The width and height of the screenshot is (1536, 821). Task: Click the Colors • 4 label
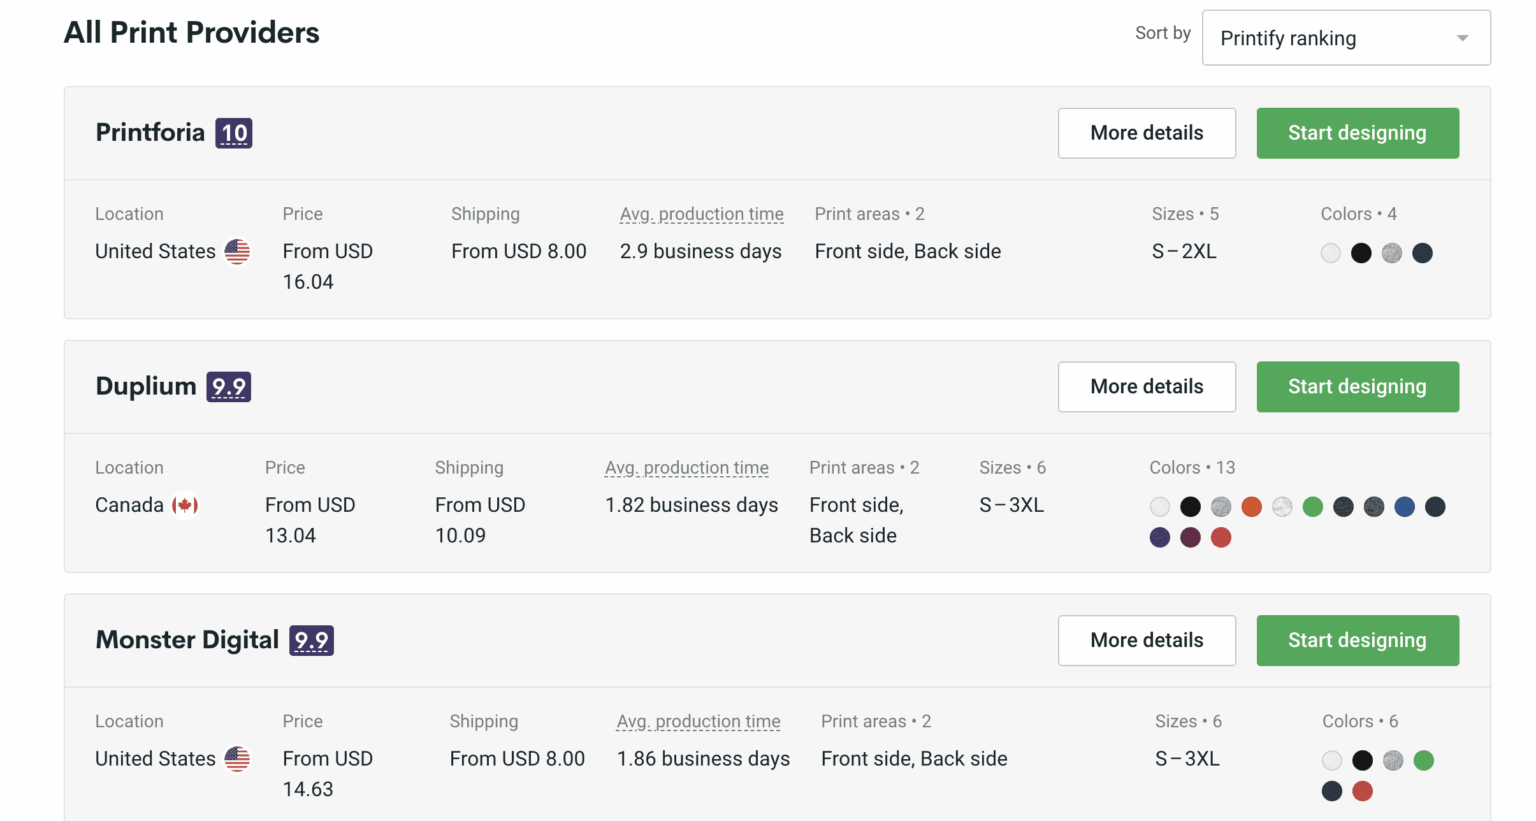(x=1359, y=214)
